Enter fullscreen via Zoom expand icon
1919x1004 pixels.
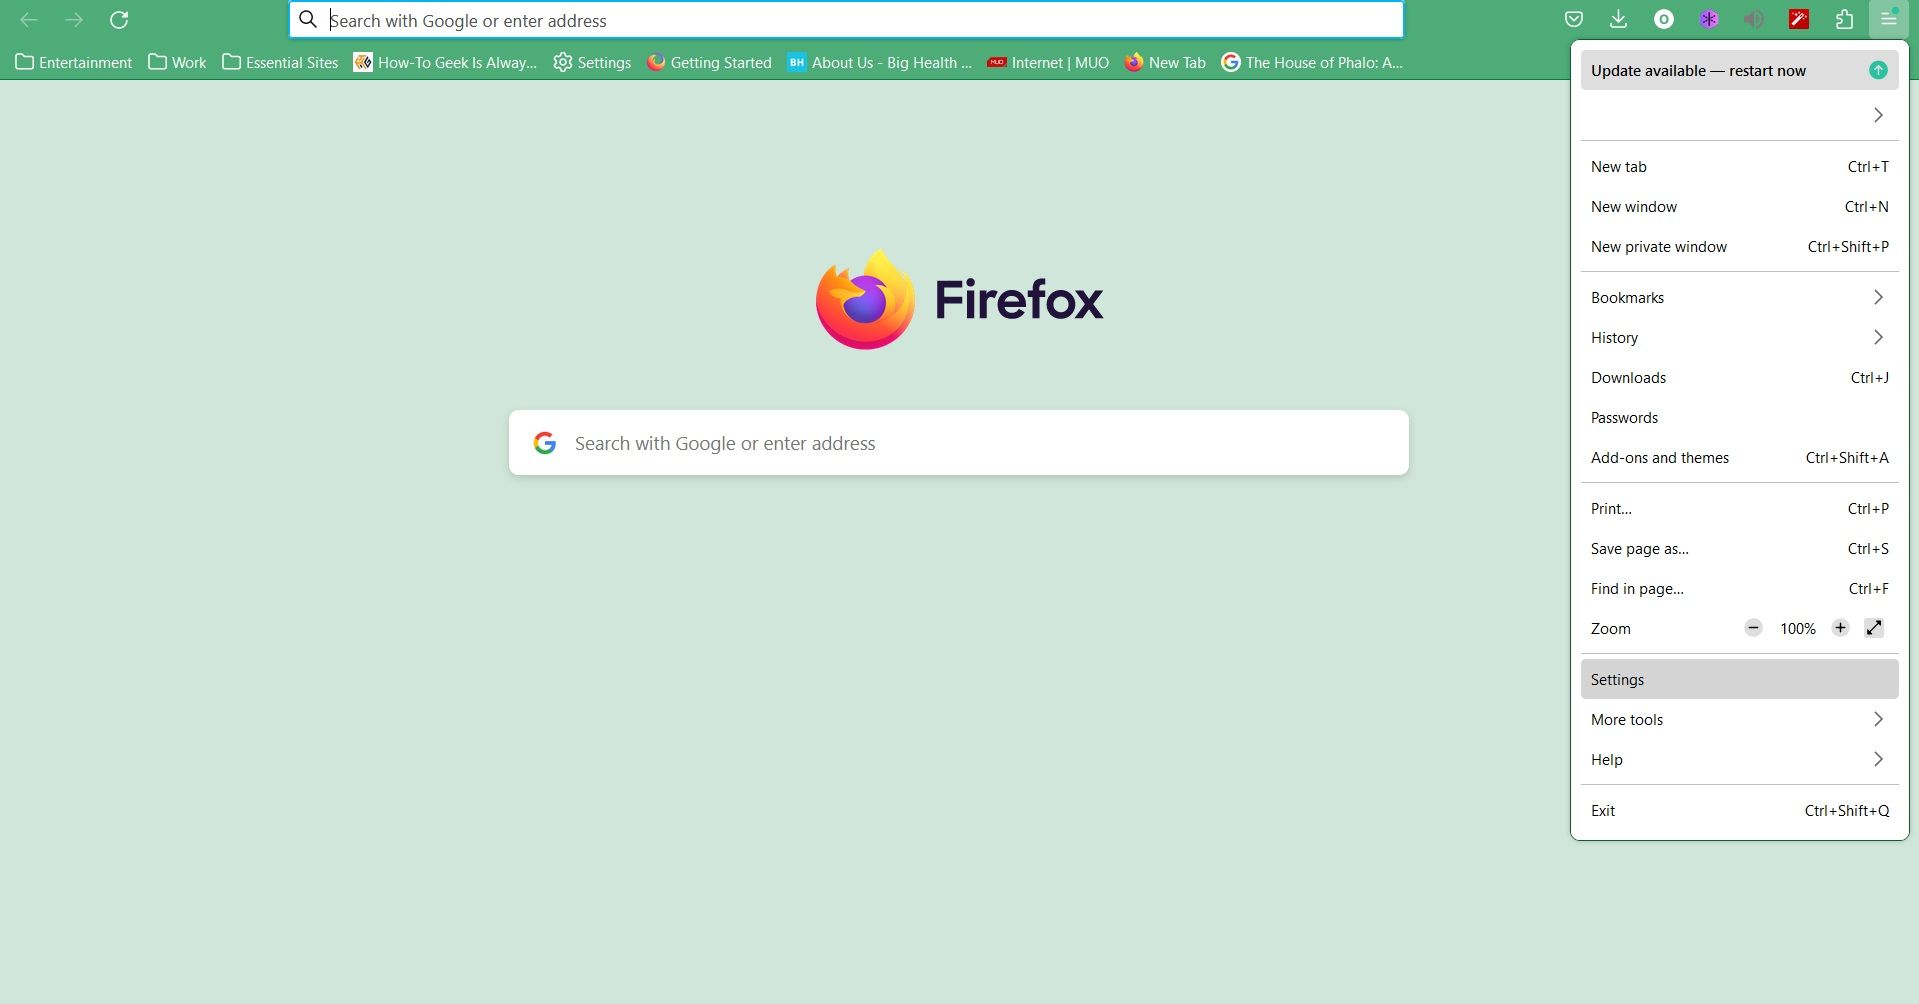point(1874,628)
